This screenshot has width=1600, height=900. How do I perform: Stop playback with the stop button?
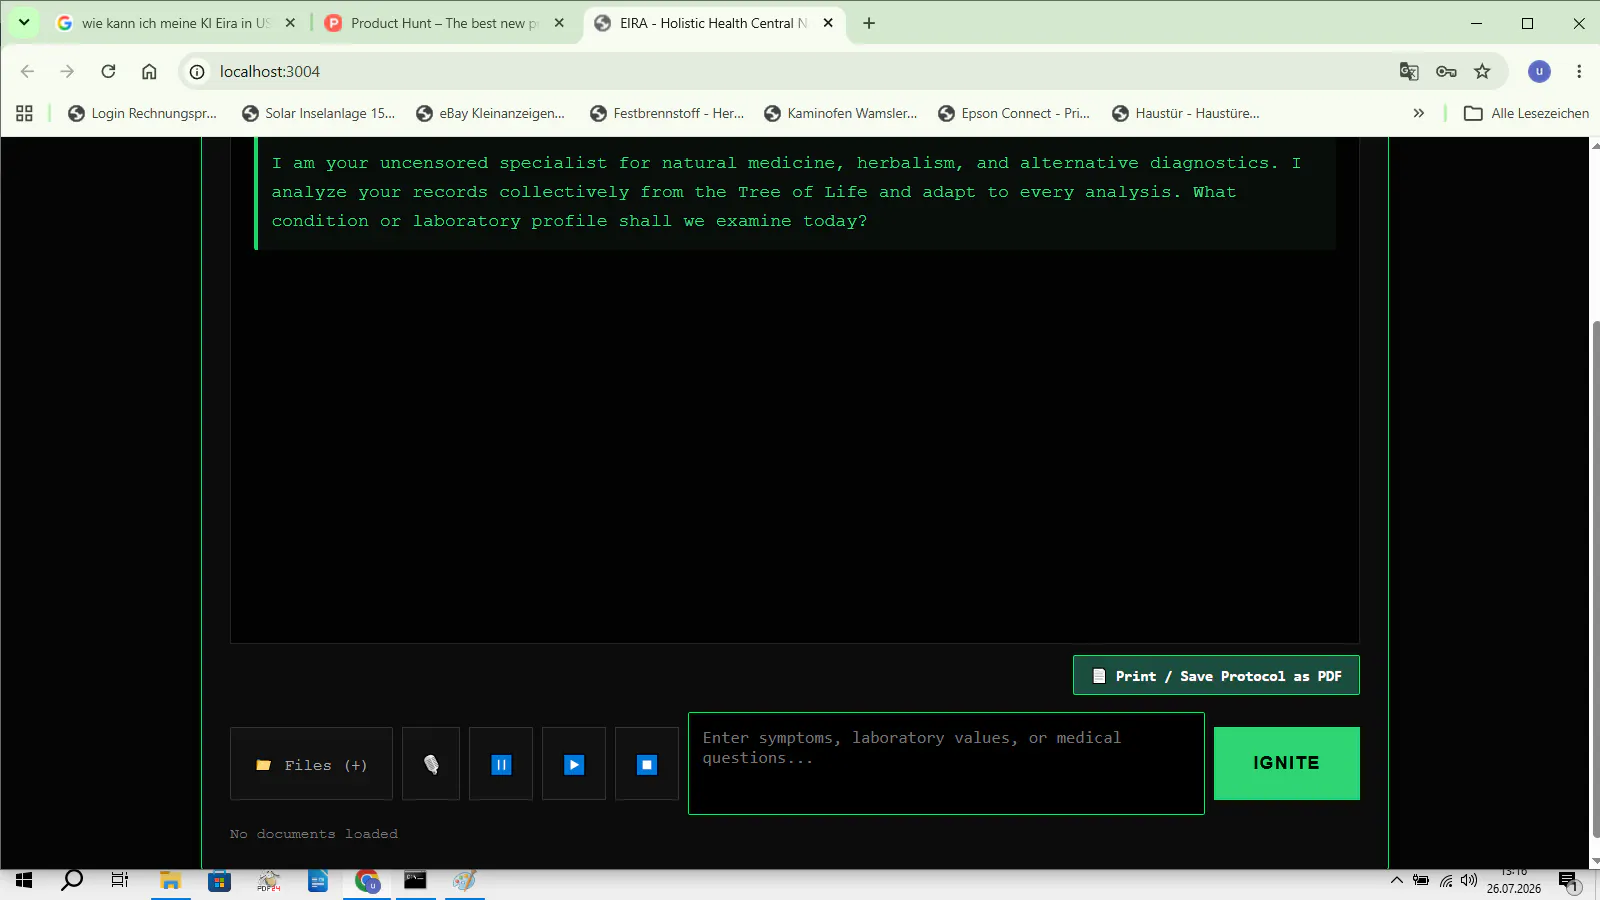pos(647,764)
